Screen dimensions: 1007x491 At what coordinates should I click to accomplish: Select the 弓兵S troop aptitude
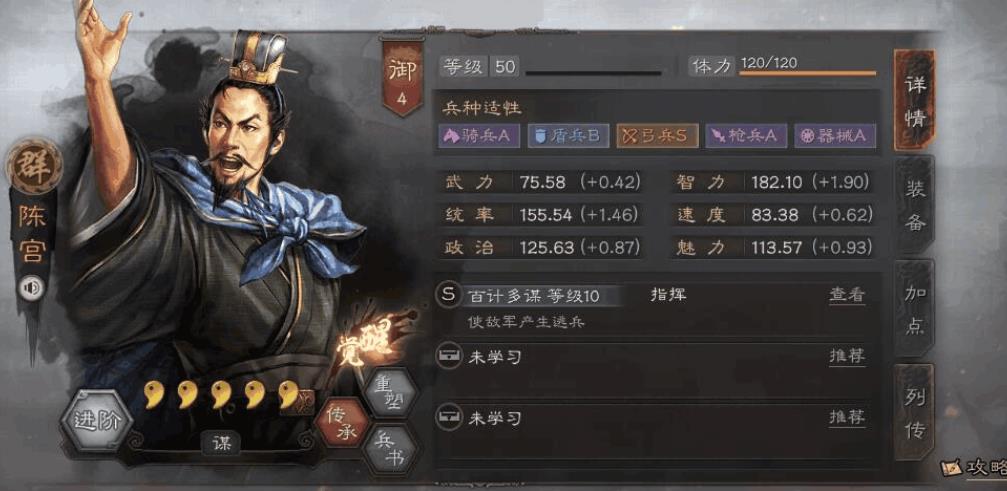[658, 136]
